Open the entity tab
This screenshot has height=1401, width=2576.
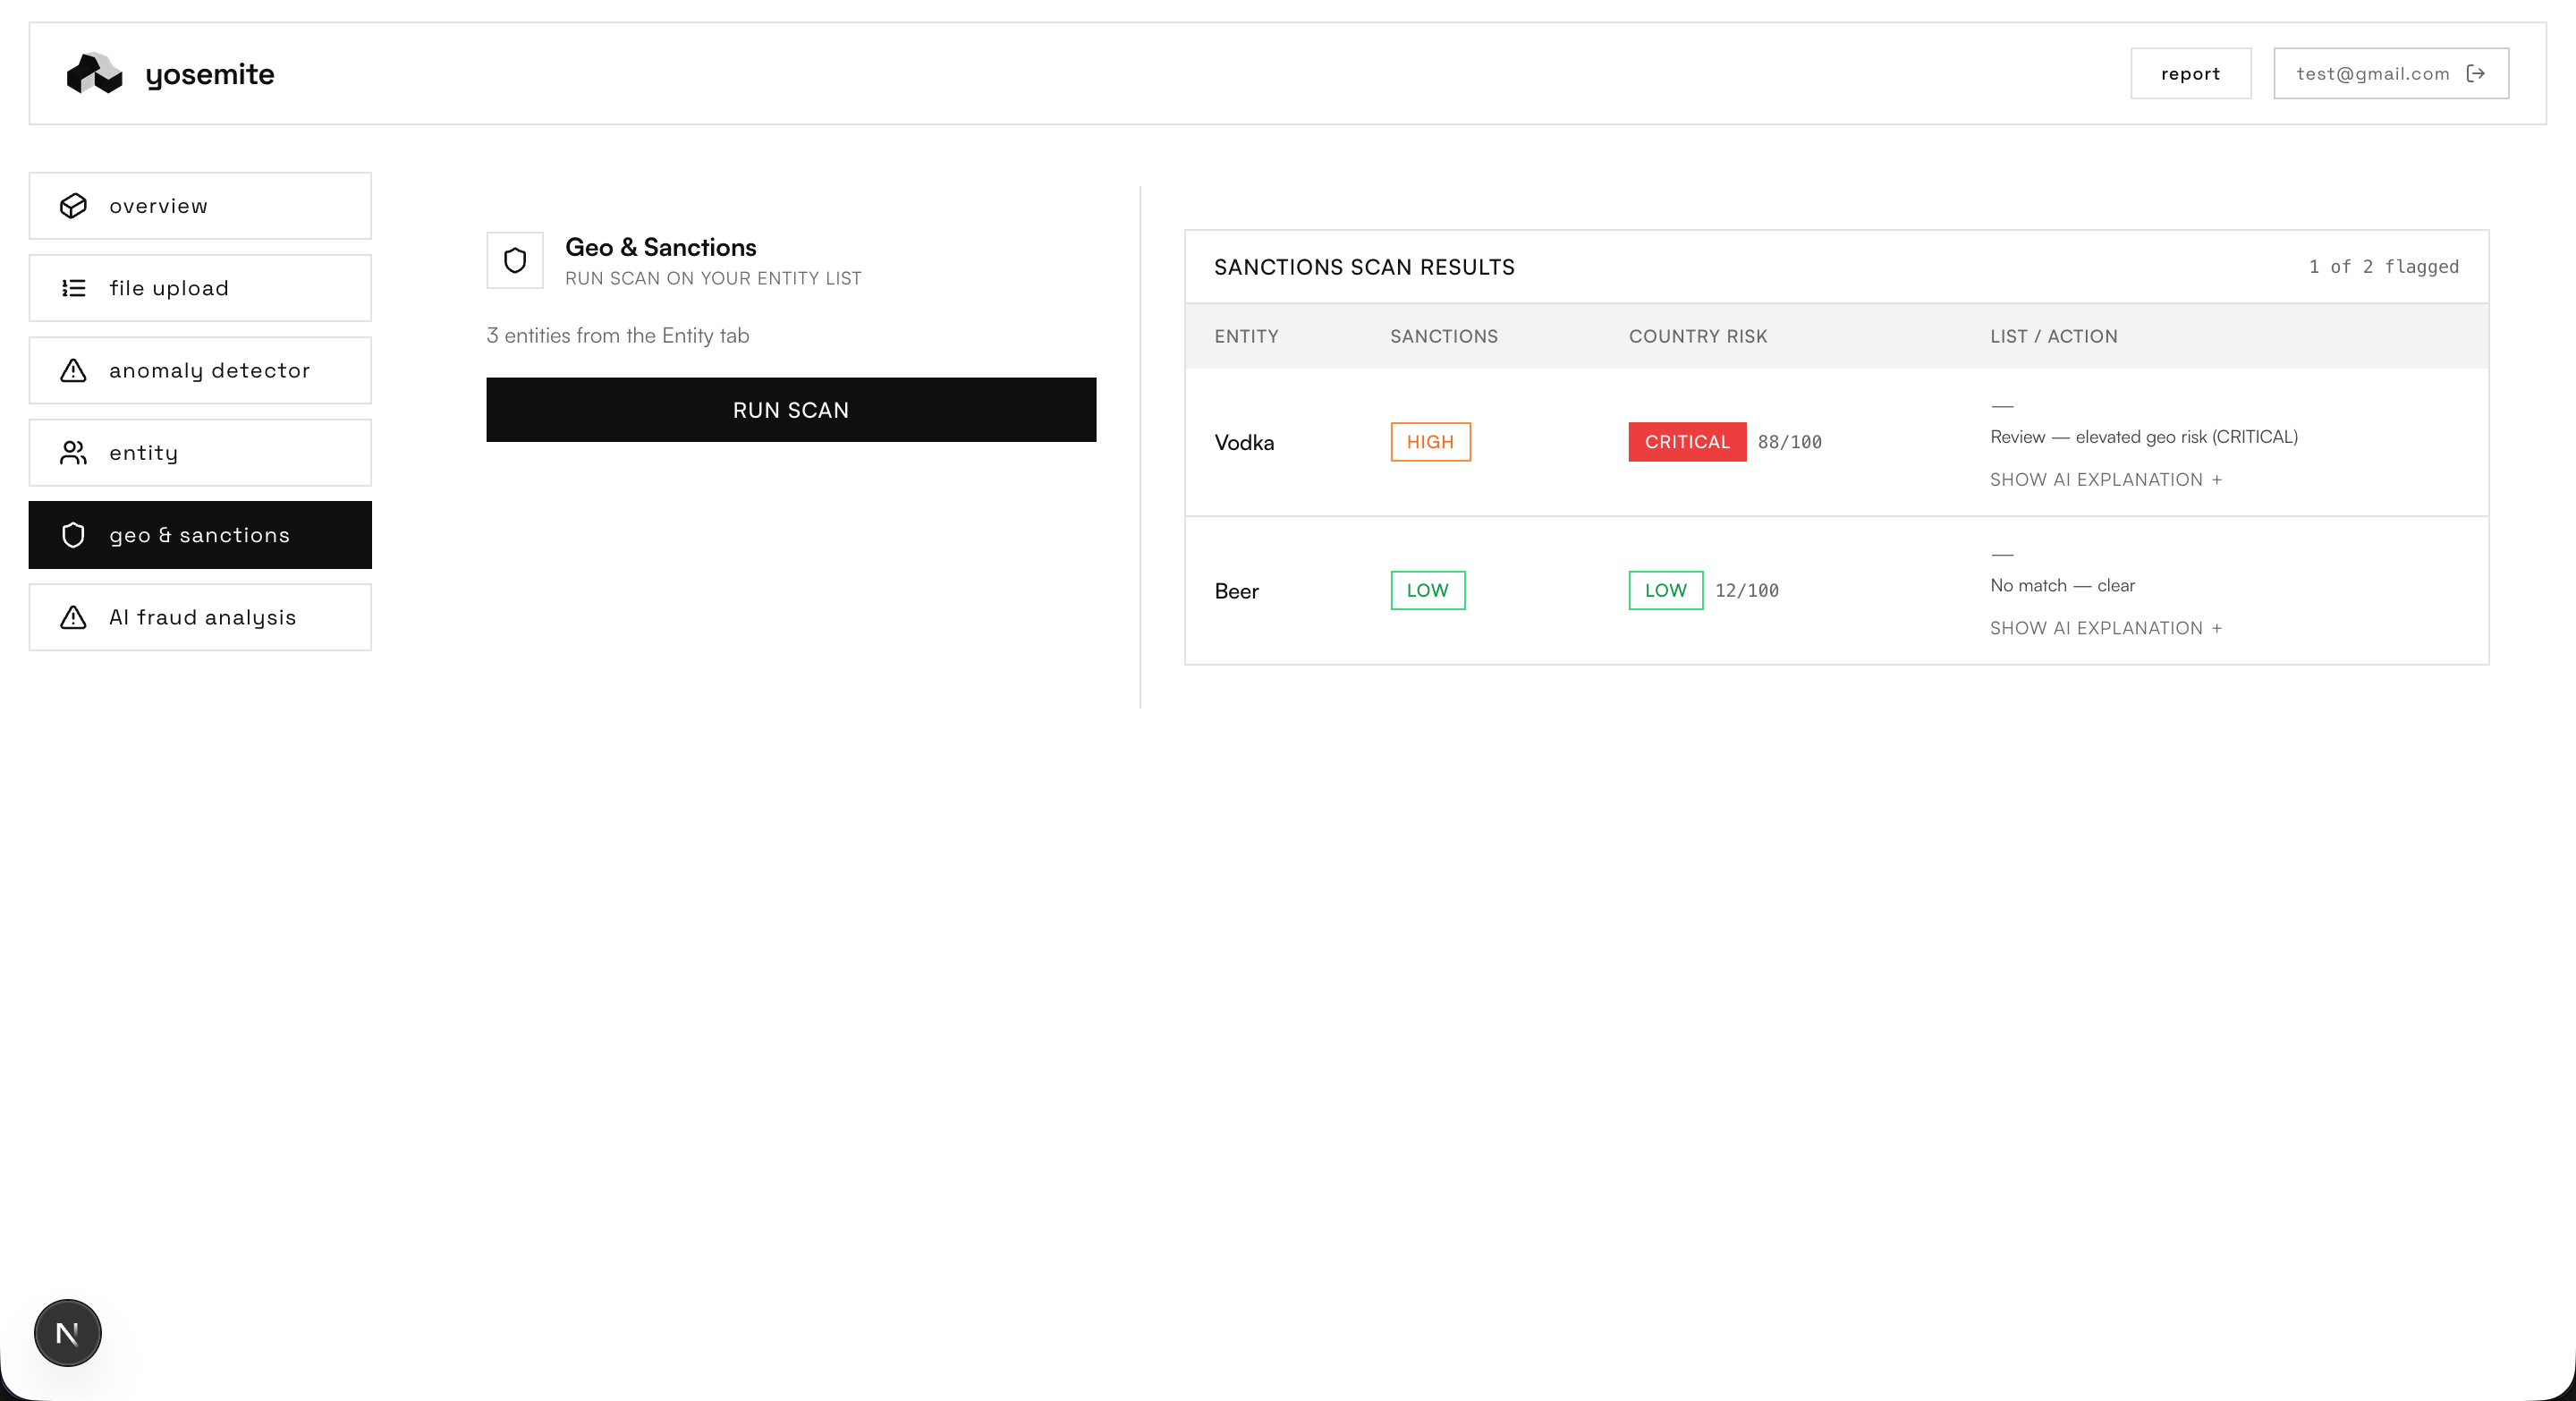tap(200, 453)
